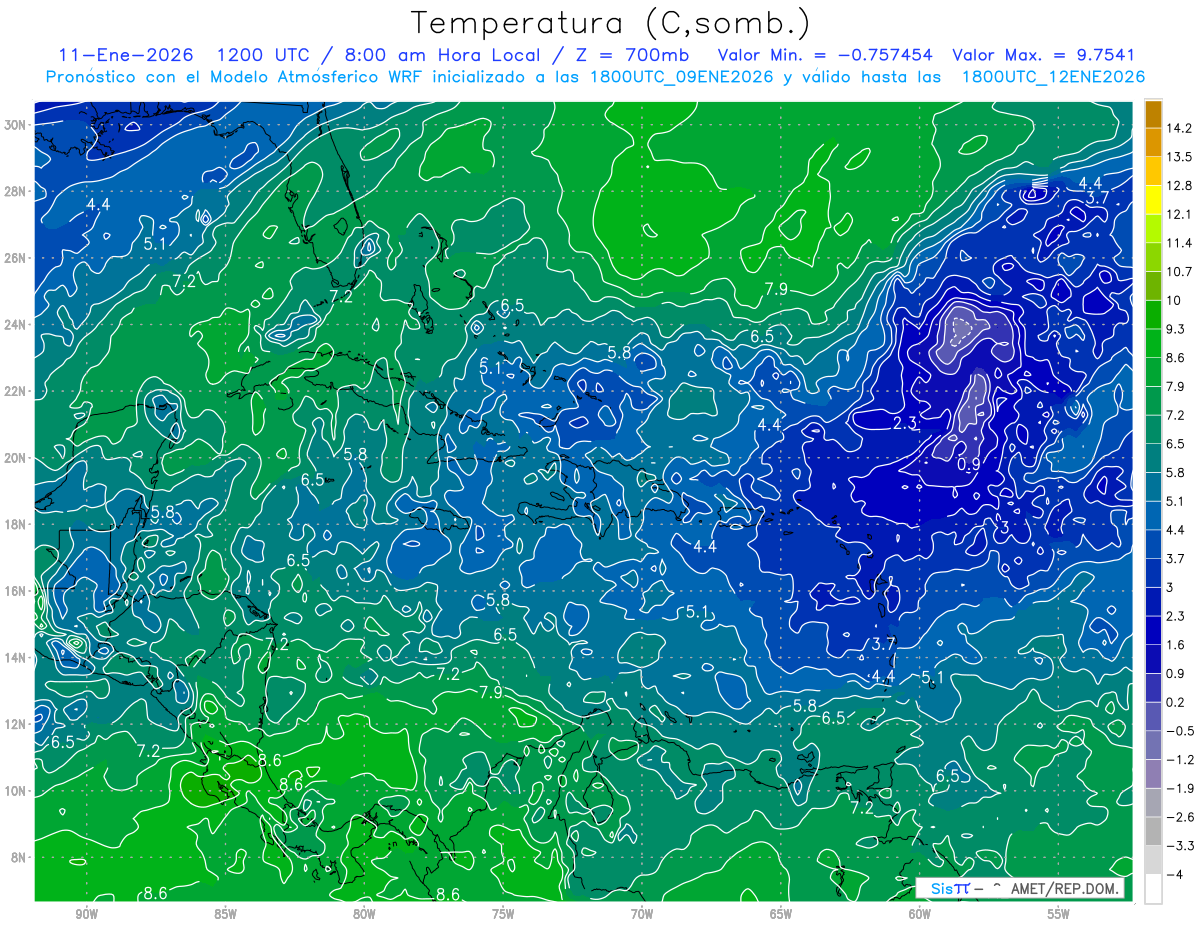Click the '8N' latitude axis label
This screenshot has width=1200, height=927.
click(x=19, y=858)
